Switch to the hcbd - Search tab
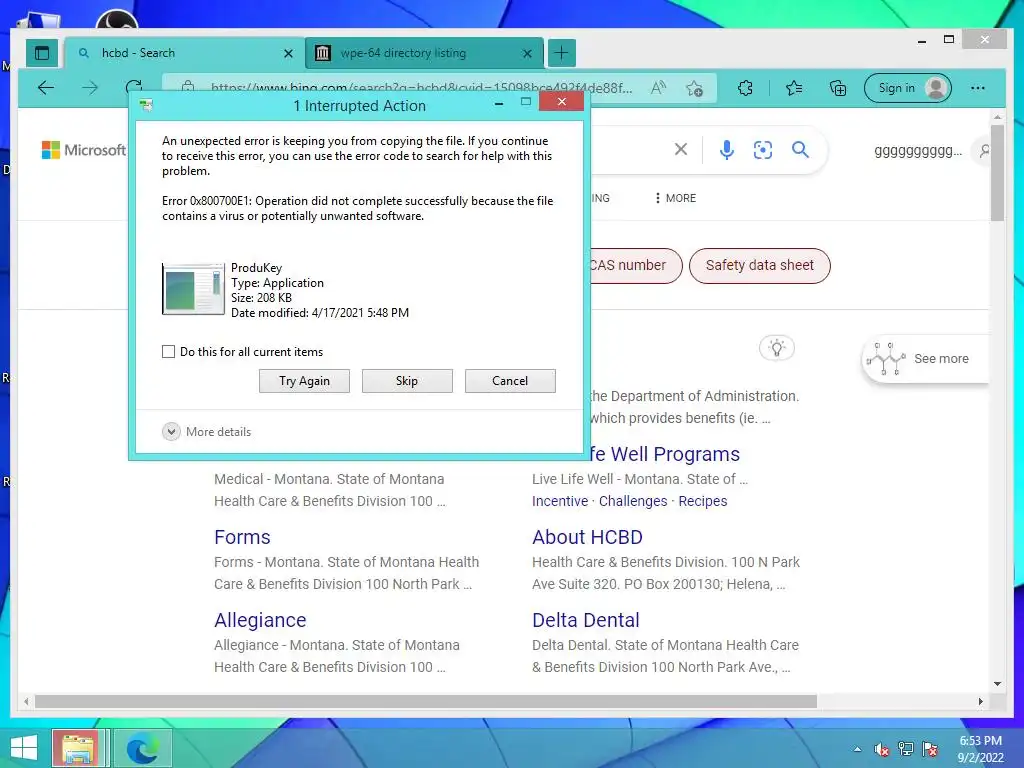The height and width of the screenshot is (768, 1024). (184, 53)
